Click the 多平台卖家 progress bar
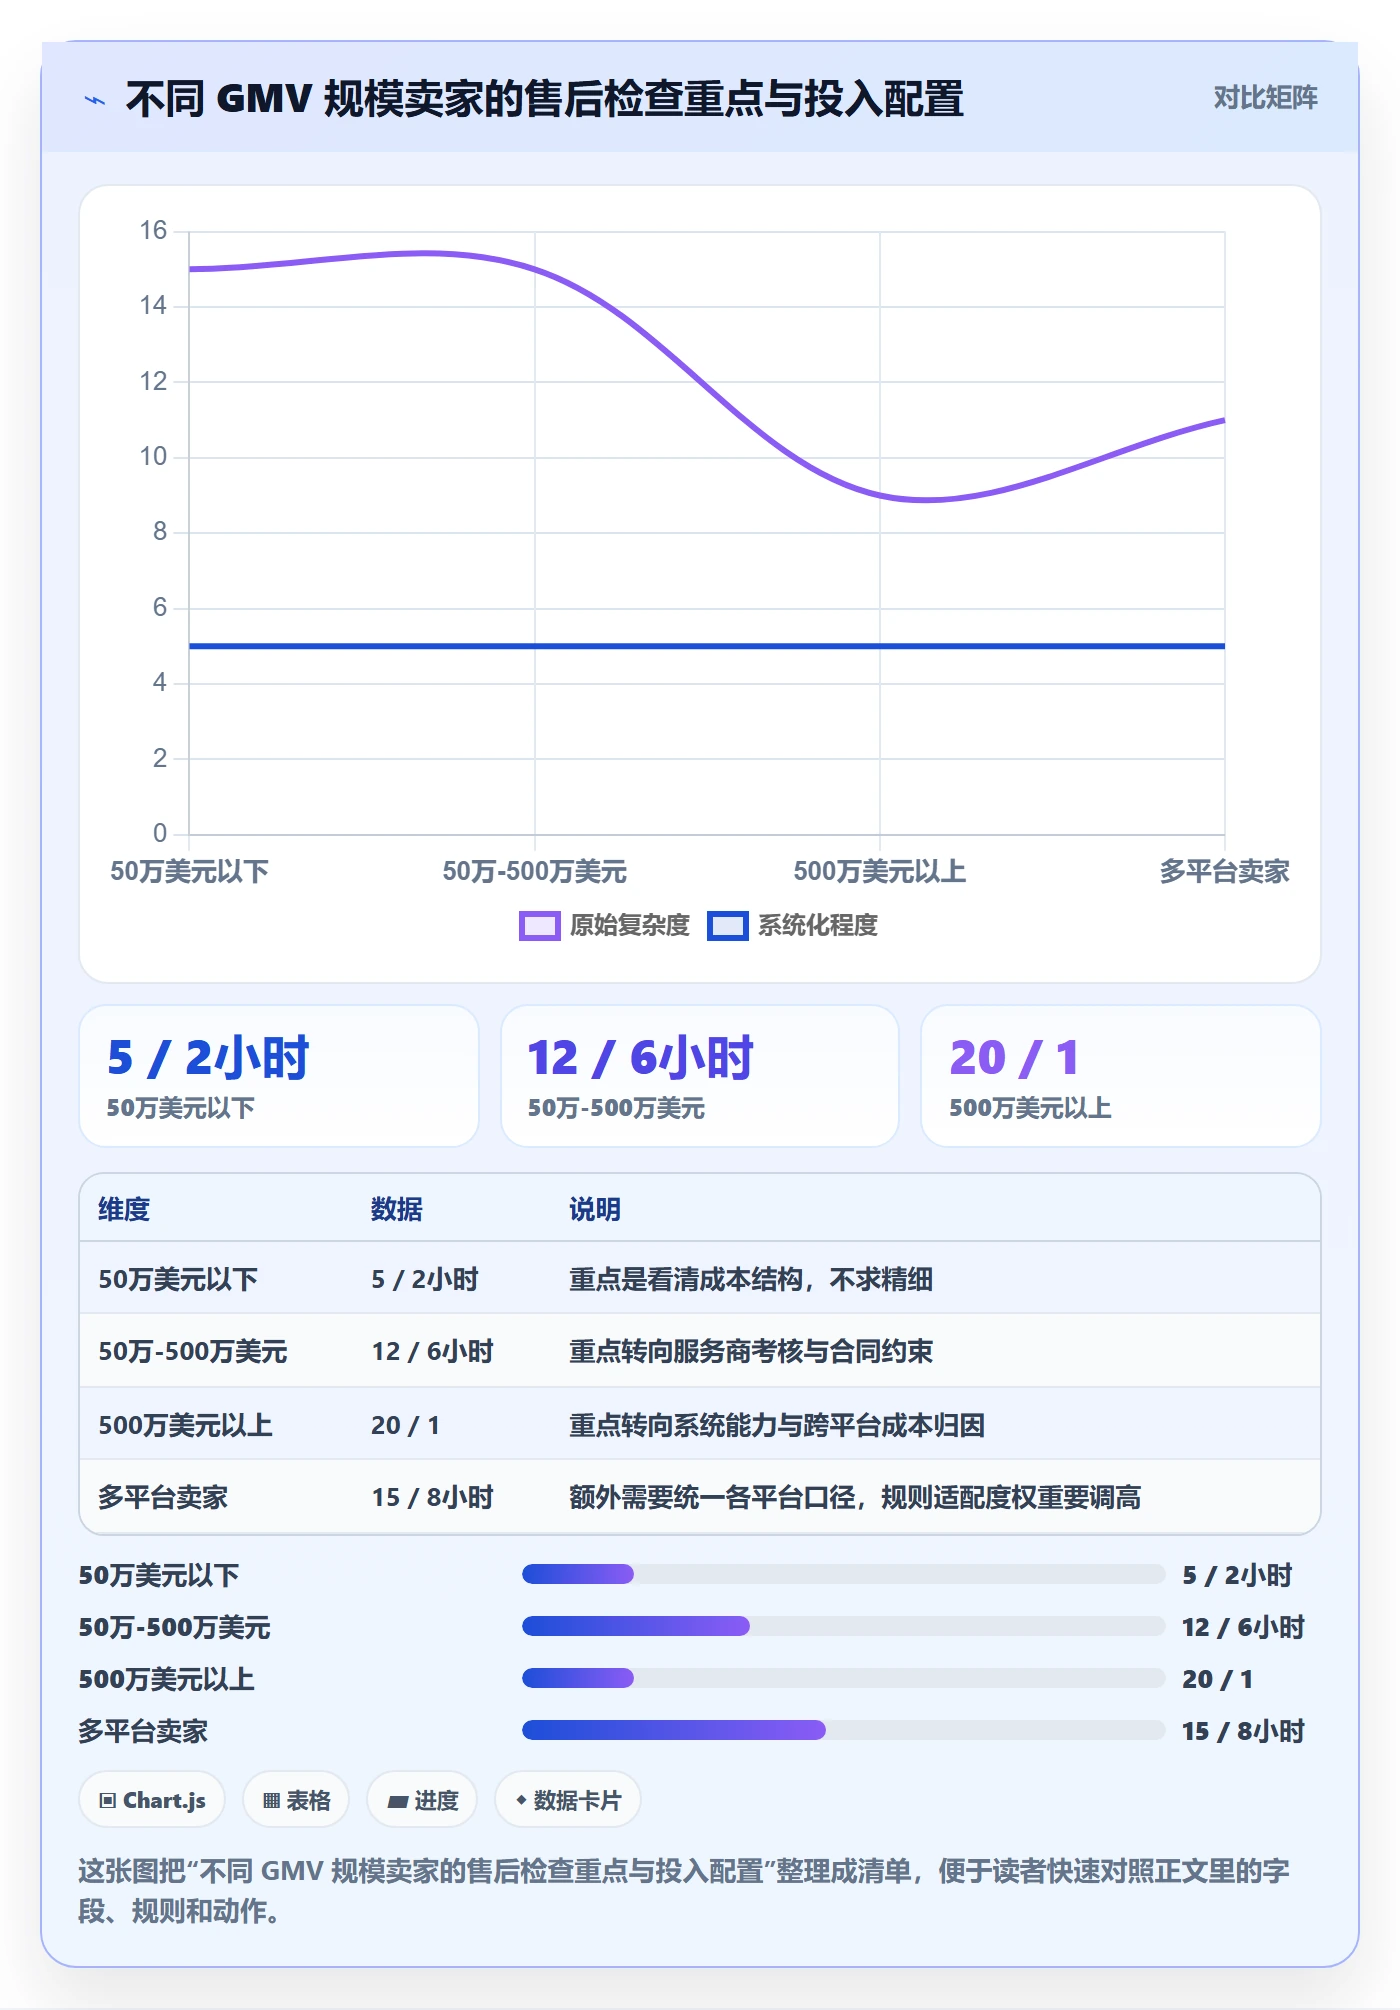The image size is (1400, 2010). click(x=843, y=1730)
